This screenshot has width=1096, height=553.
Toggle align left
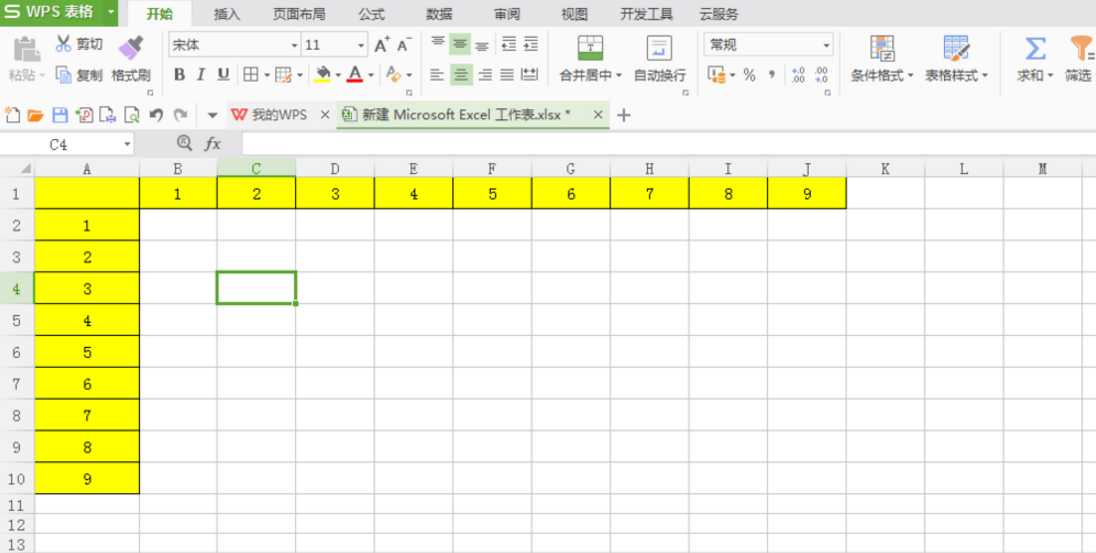pos(437,74)
